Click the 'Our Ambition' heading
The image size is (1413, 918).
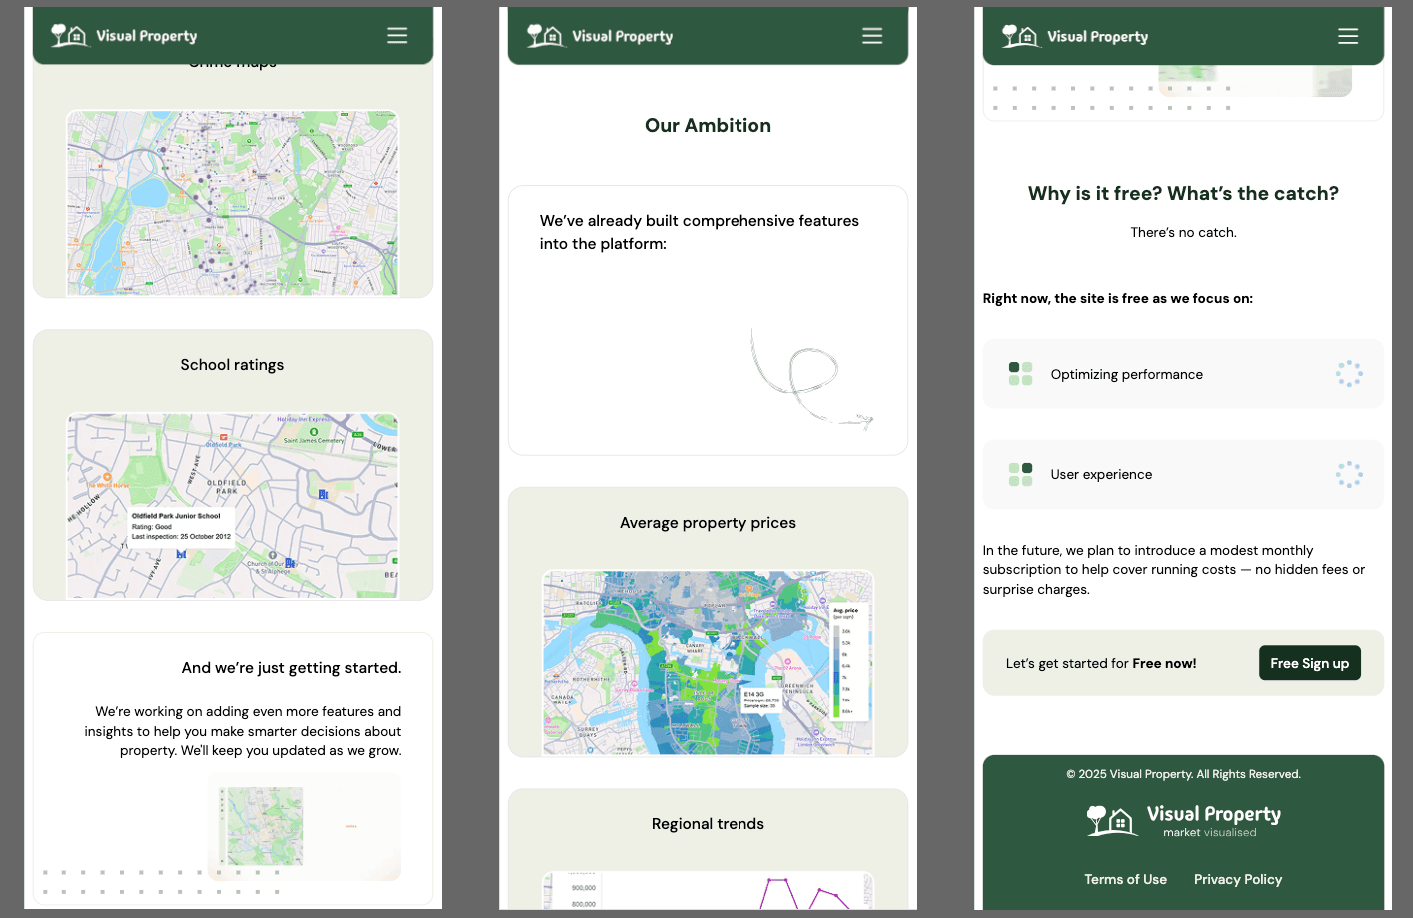pos(708,125)
